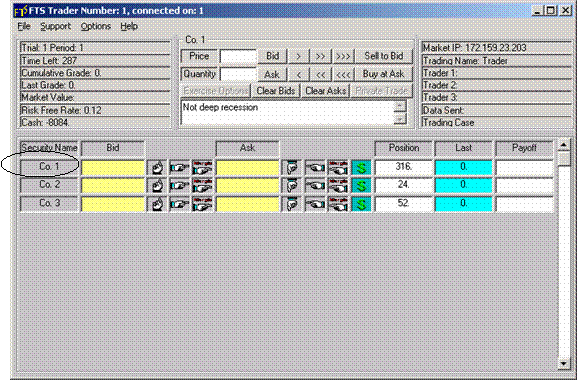Click the single < arrow button
Screen dimensions: 577x380
pyautogui.click(x=298, y=74)
